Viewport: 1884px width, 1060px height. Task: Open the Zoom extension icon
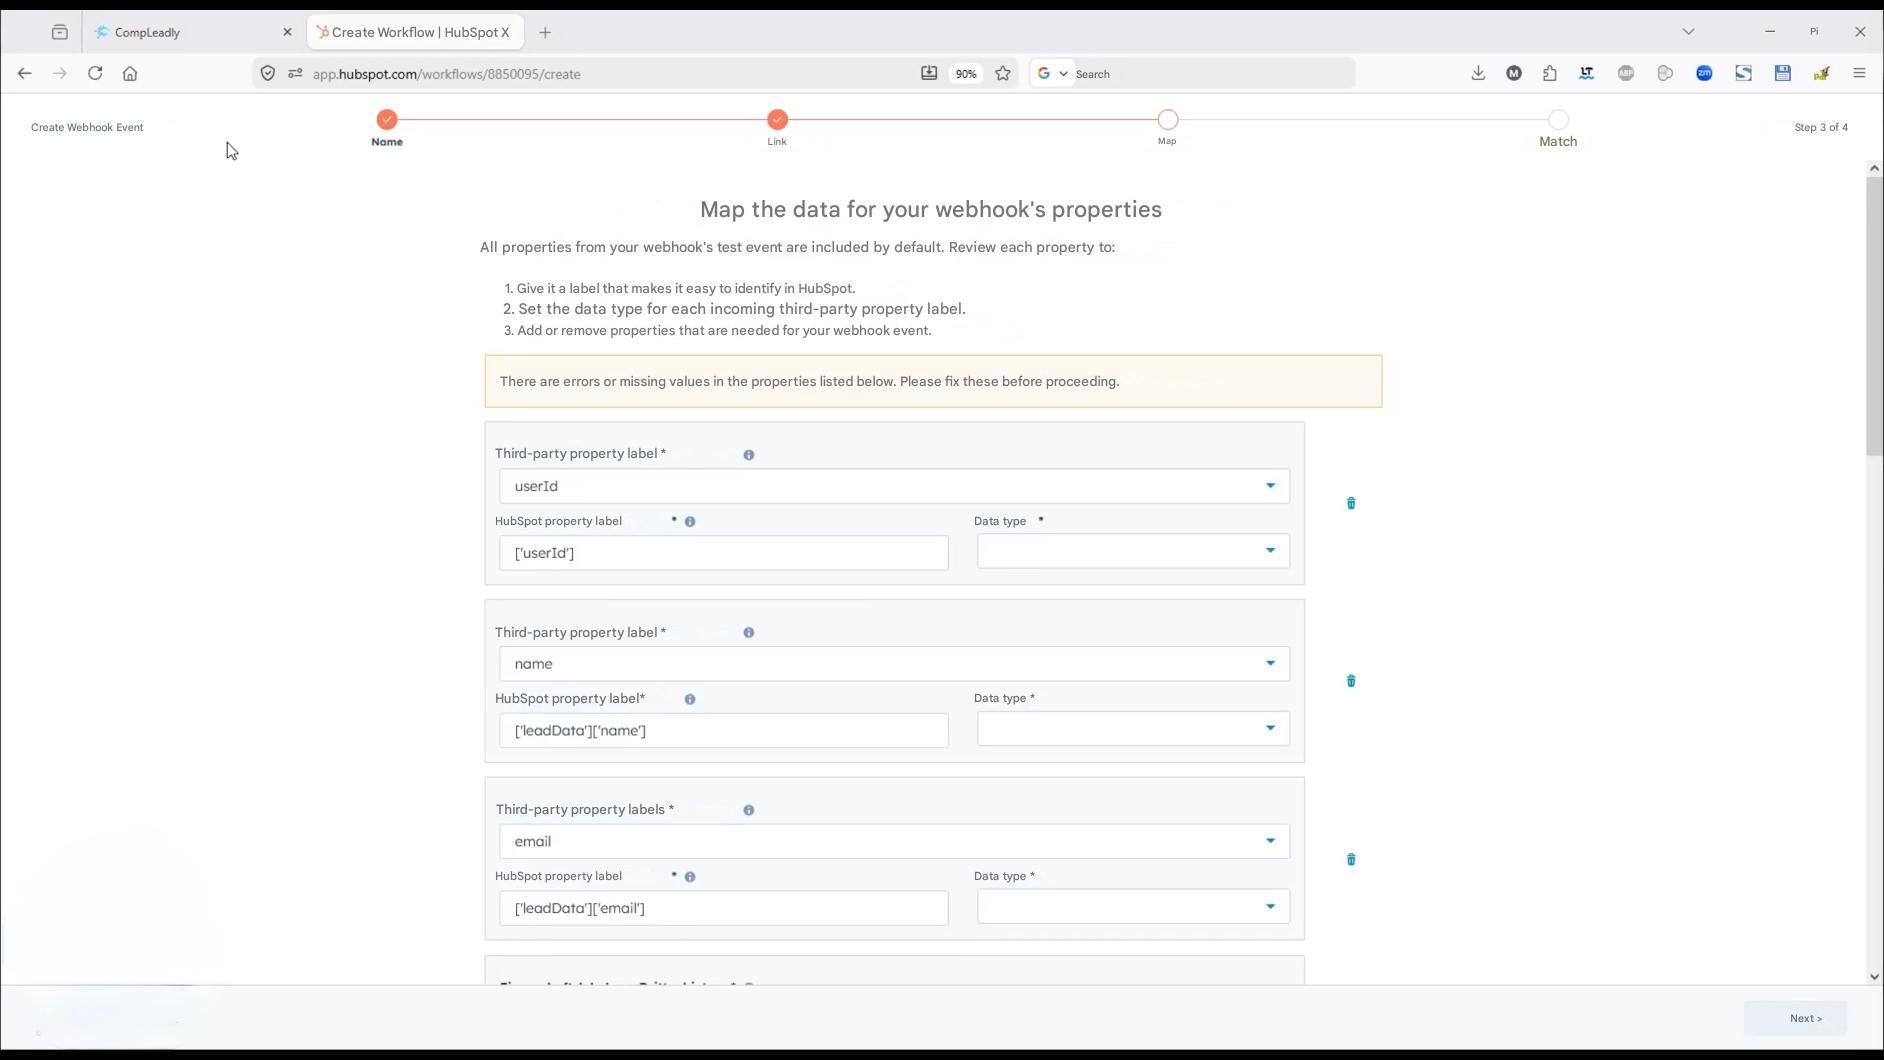(x=1705, y=73)
